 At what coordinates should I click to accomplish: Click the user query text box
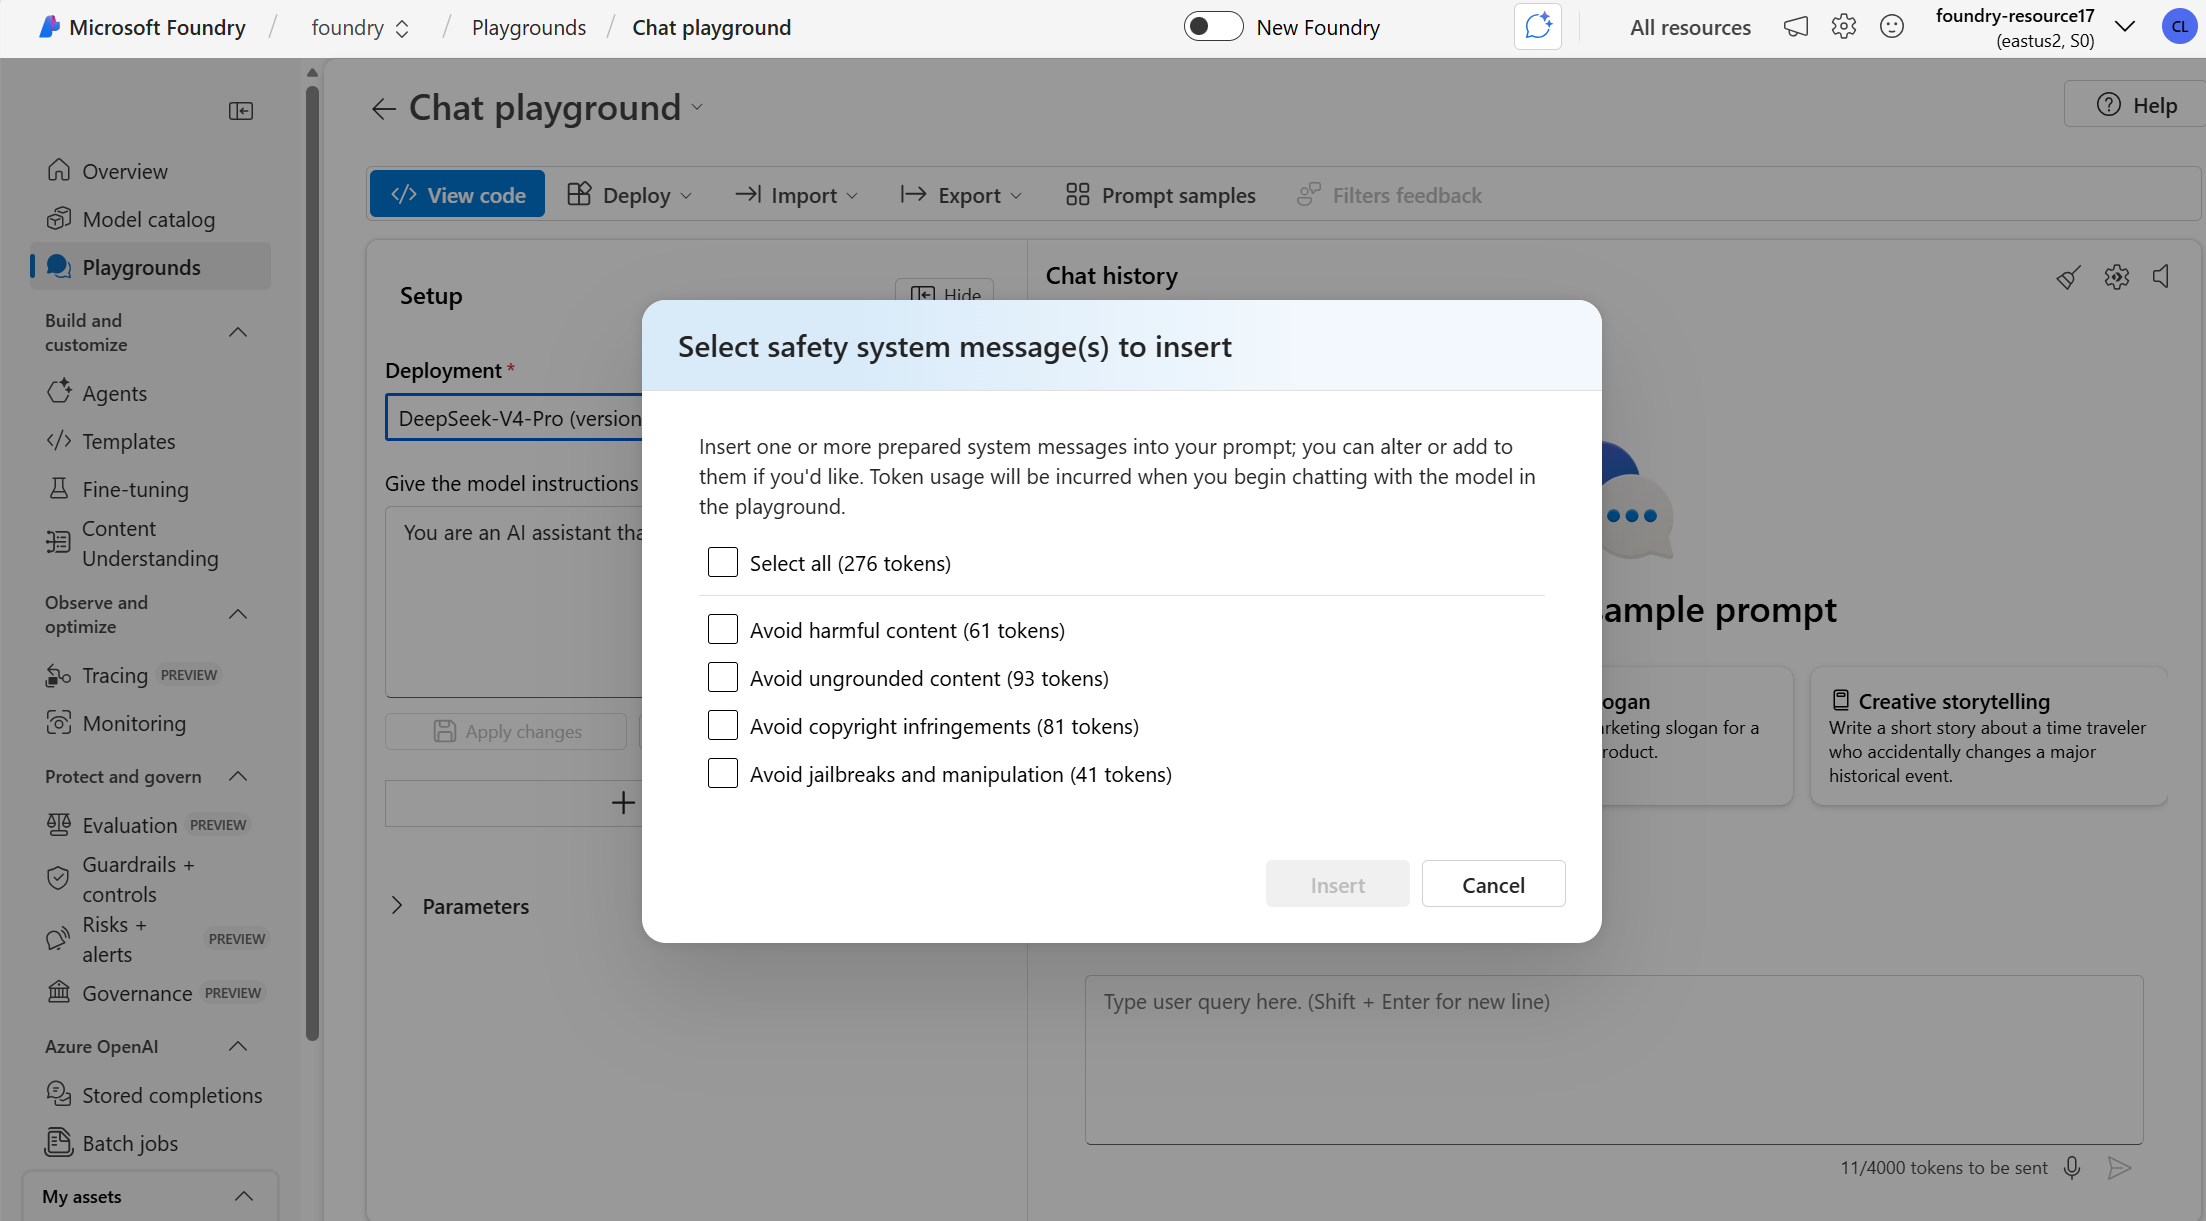click(x=1614, y=1060)
